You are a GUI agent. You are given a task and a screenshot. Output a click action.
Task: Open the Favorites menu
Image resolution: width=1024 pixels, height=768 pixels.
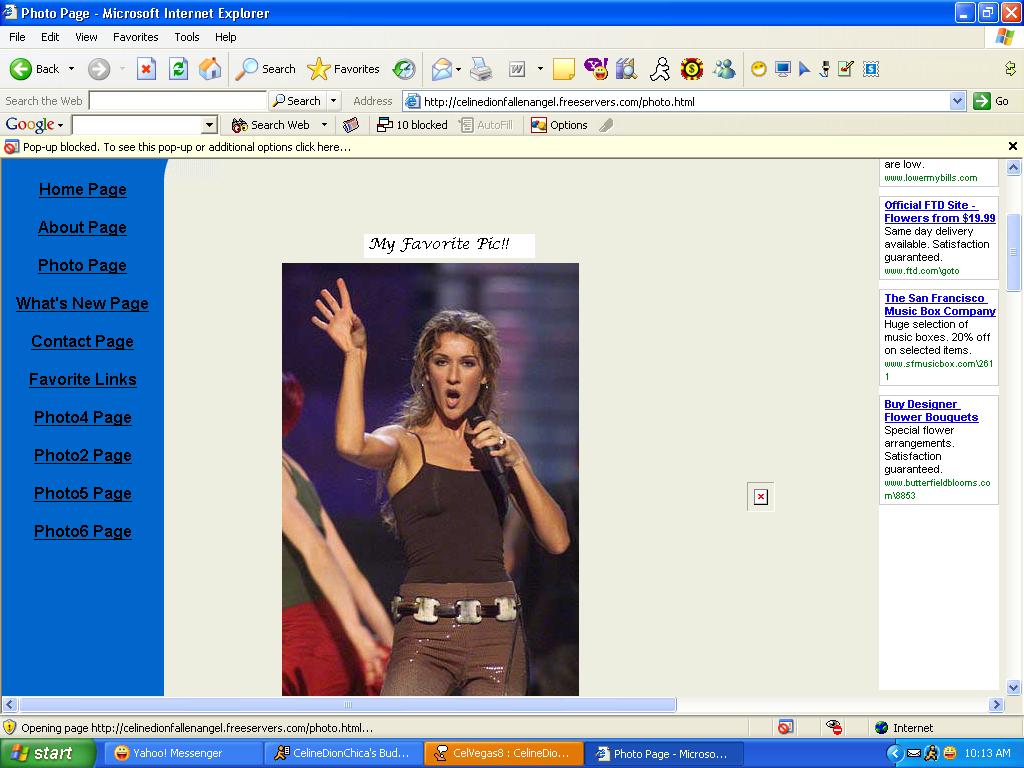[135, 37]
